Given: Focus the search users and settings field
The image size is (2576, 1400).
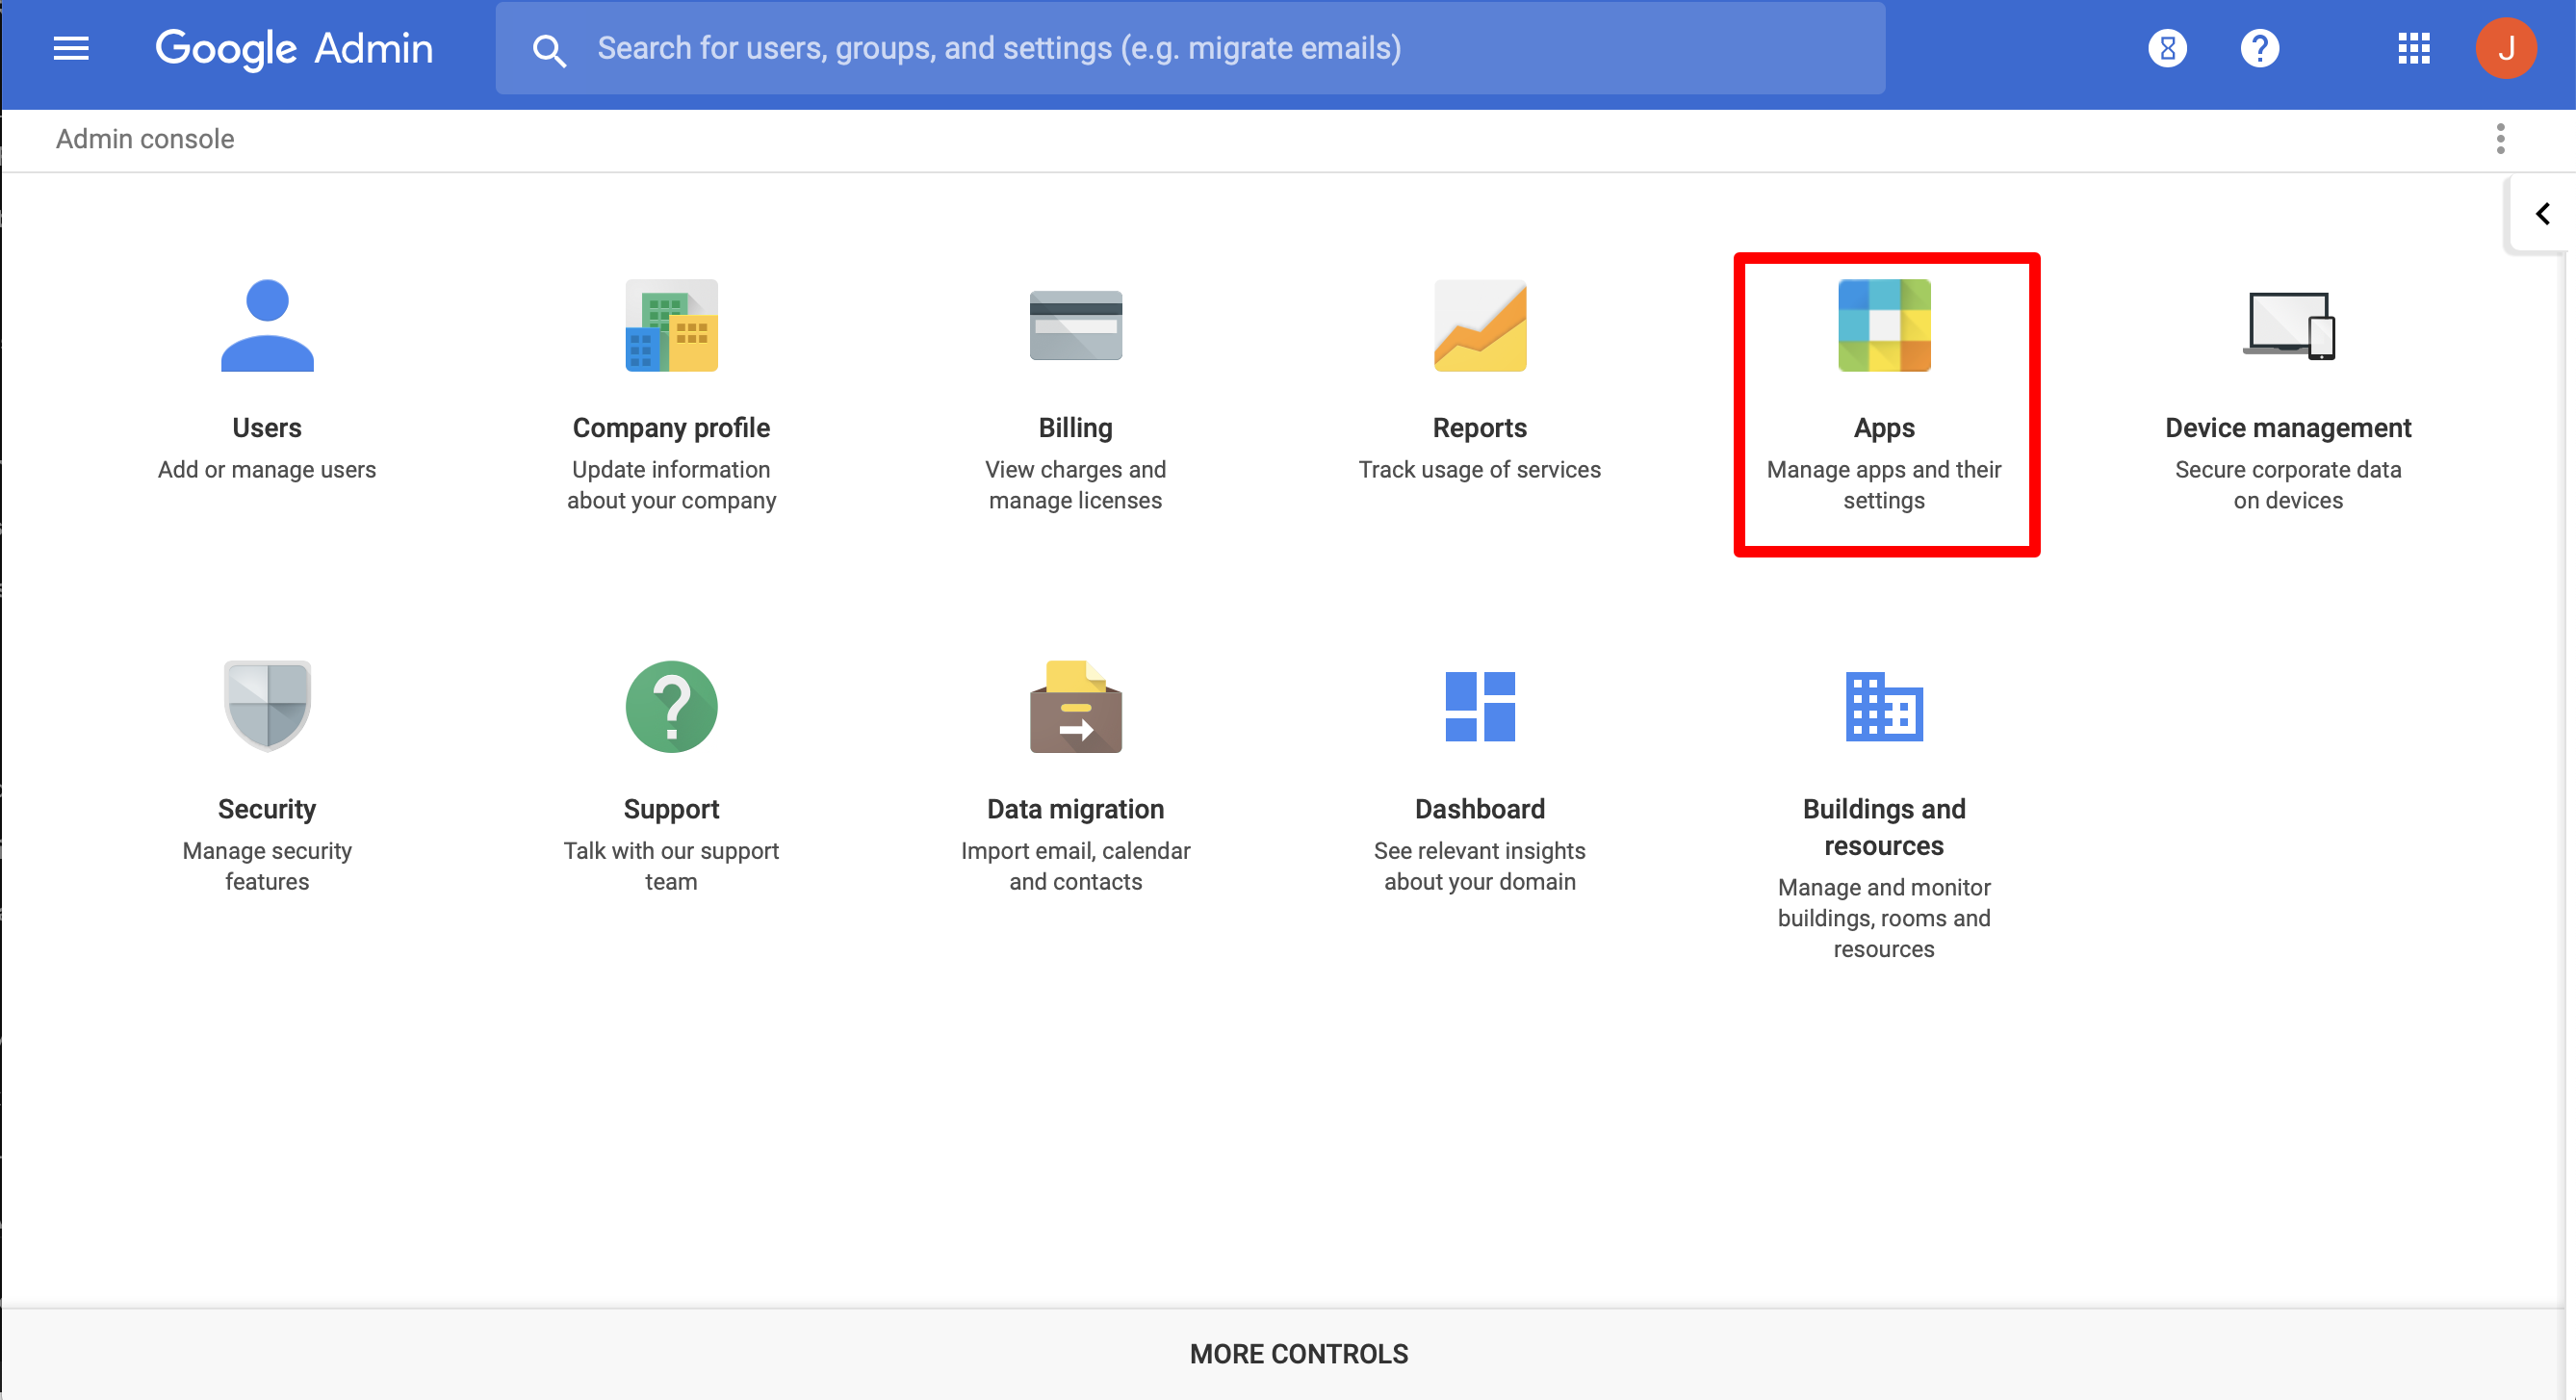Looking at the screenshot, I should coord(1190,48).
